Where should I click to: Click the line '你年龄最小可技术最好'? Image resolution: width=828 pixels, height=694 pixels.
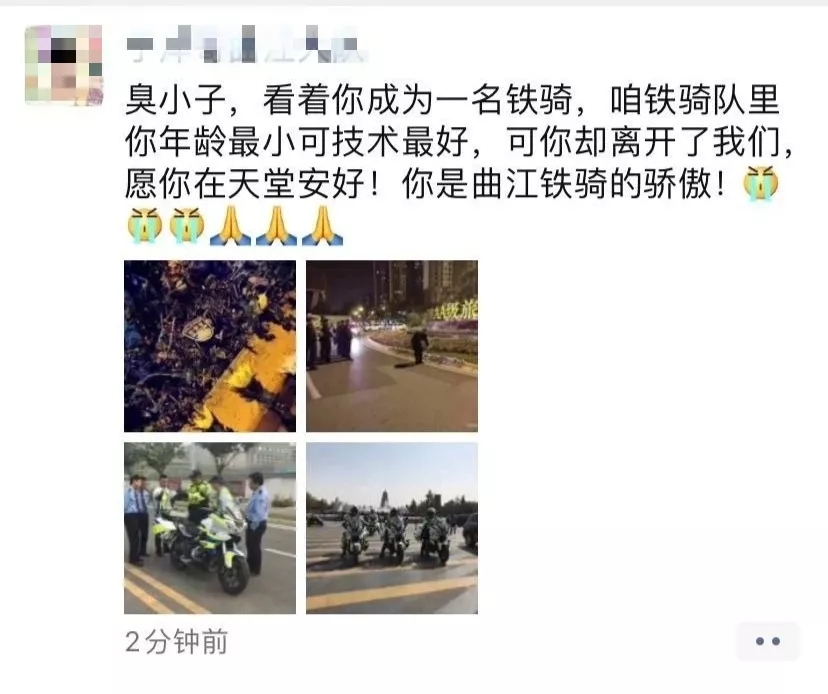(297, 142)
